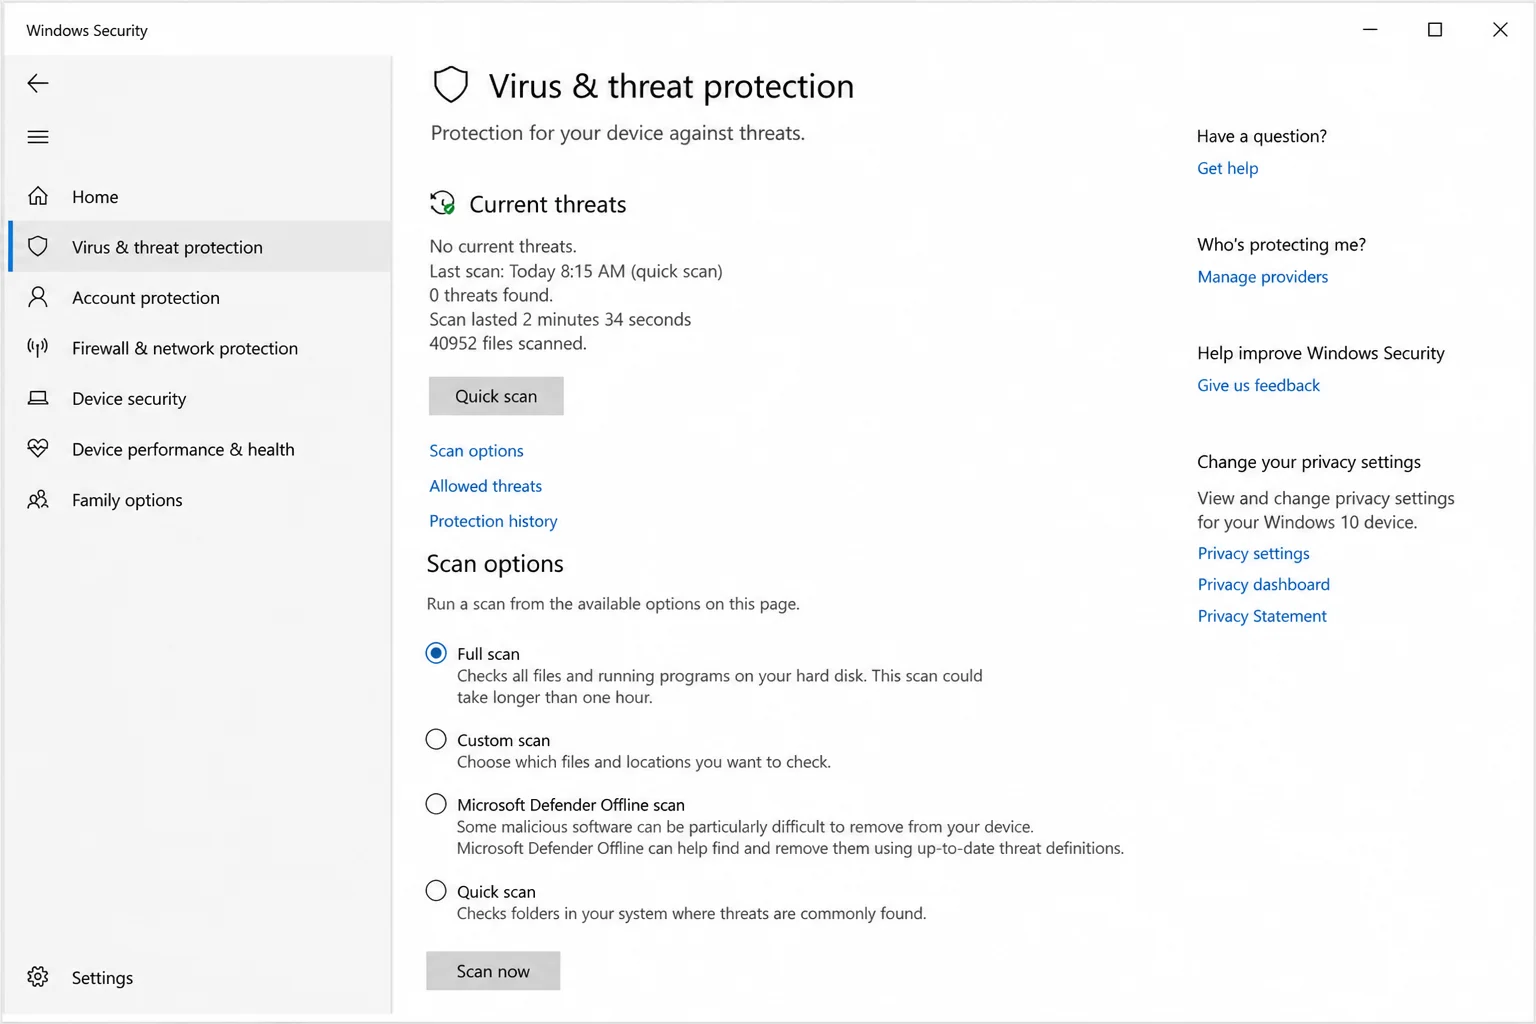Click the Scan now button
Screen dimensions: 1536x1024
pyautogui.click(x=493, y=971)
